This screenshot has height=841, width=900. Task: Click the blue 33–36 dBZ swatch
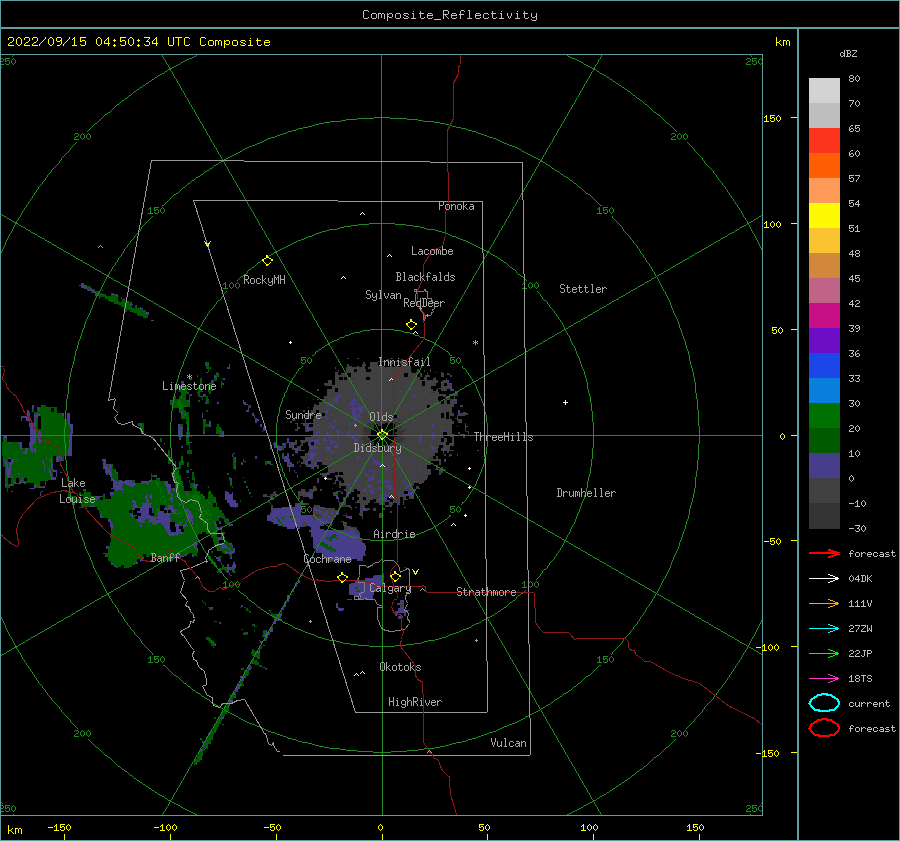tap(824, 366)
